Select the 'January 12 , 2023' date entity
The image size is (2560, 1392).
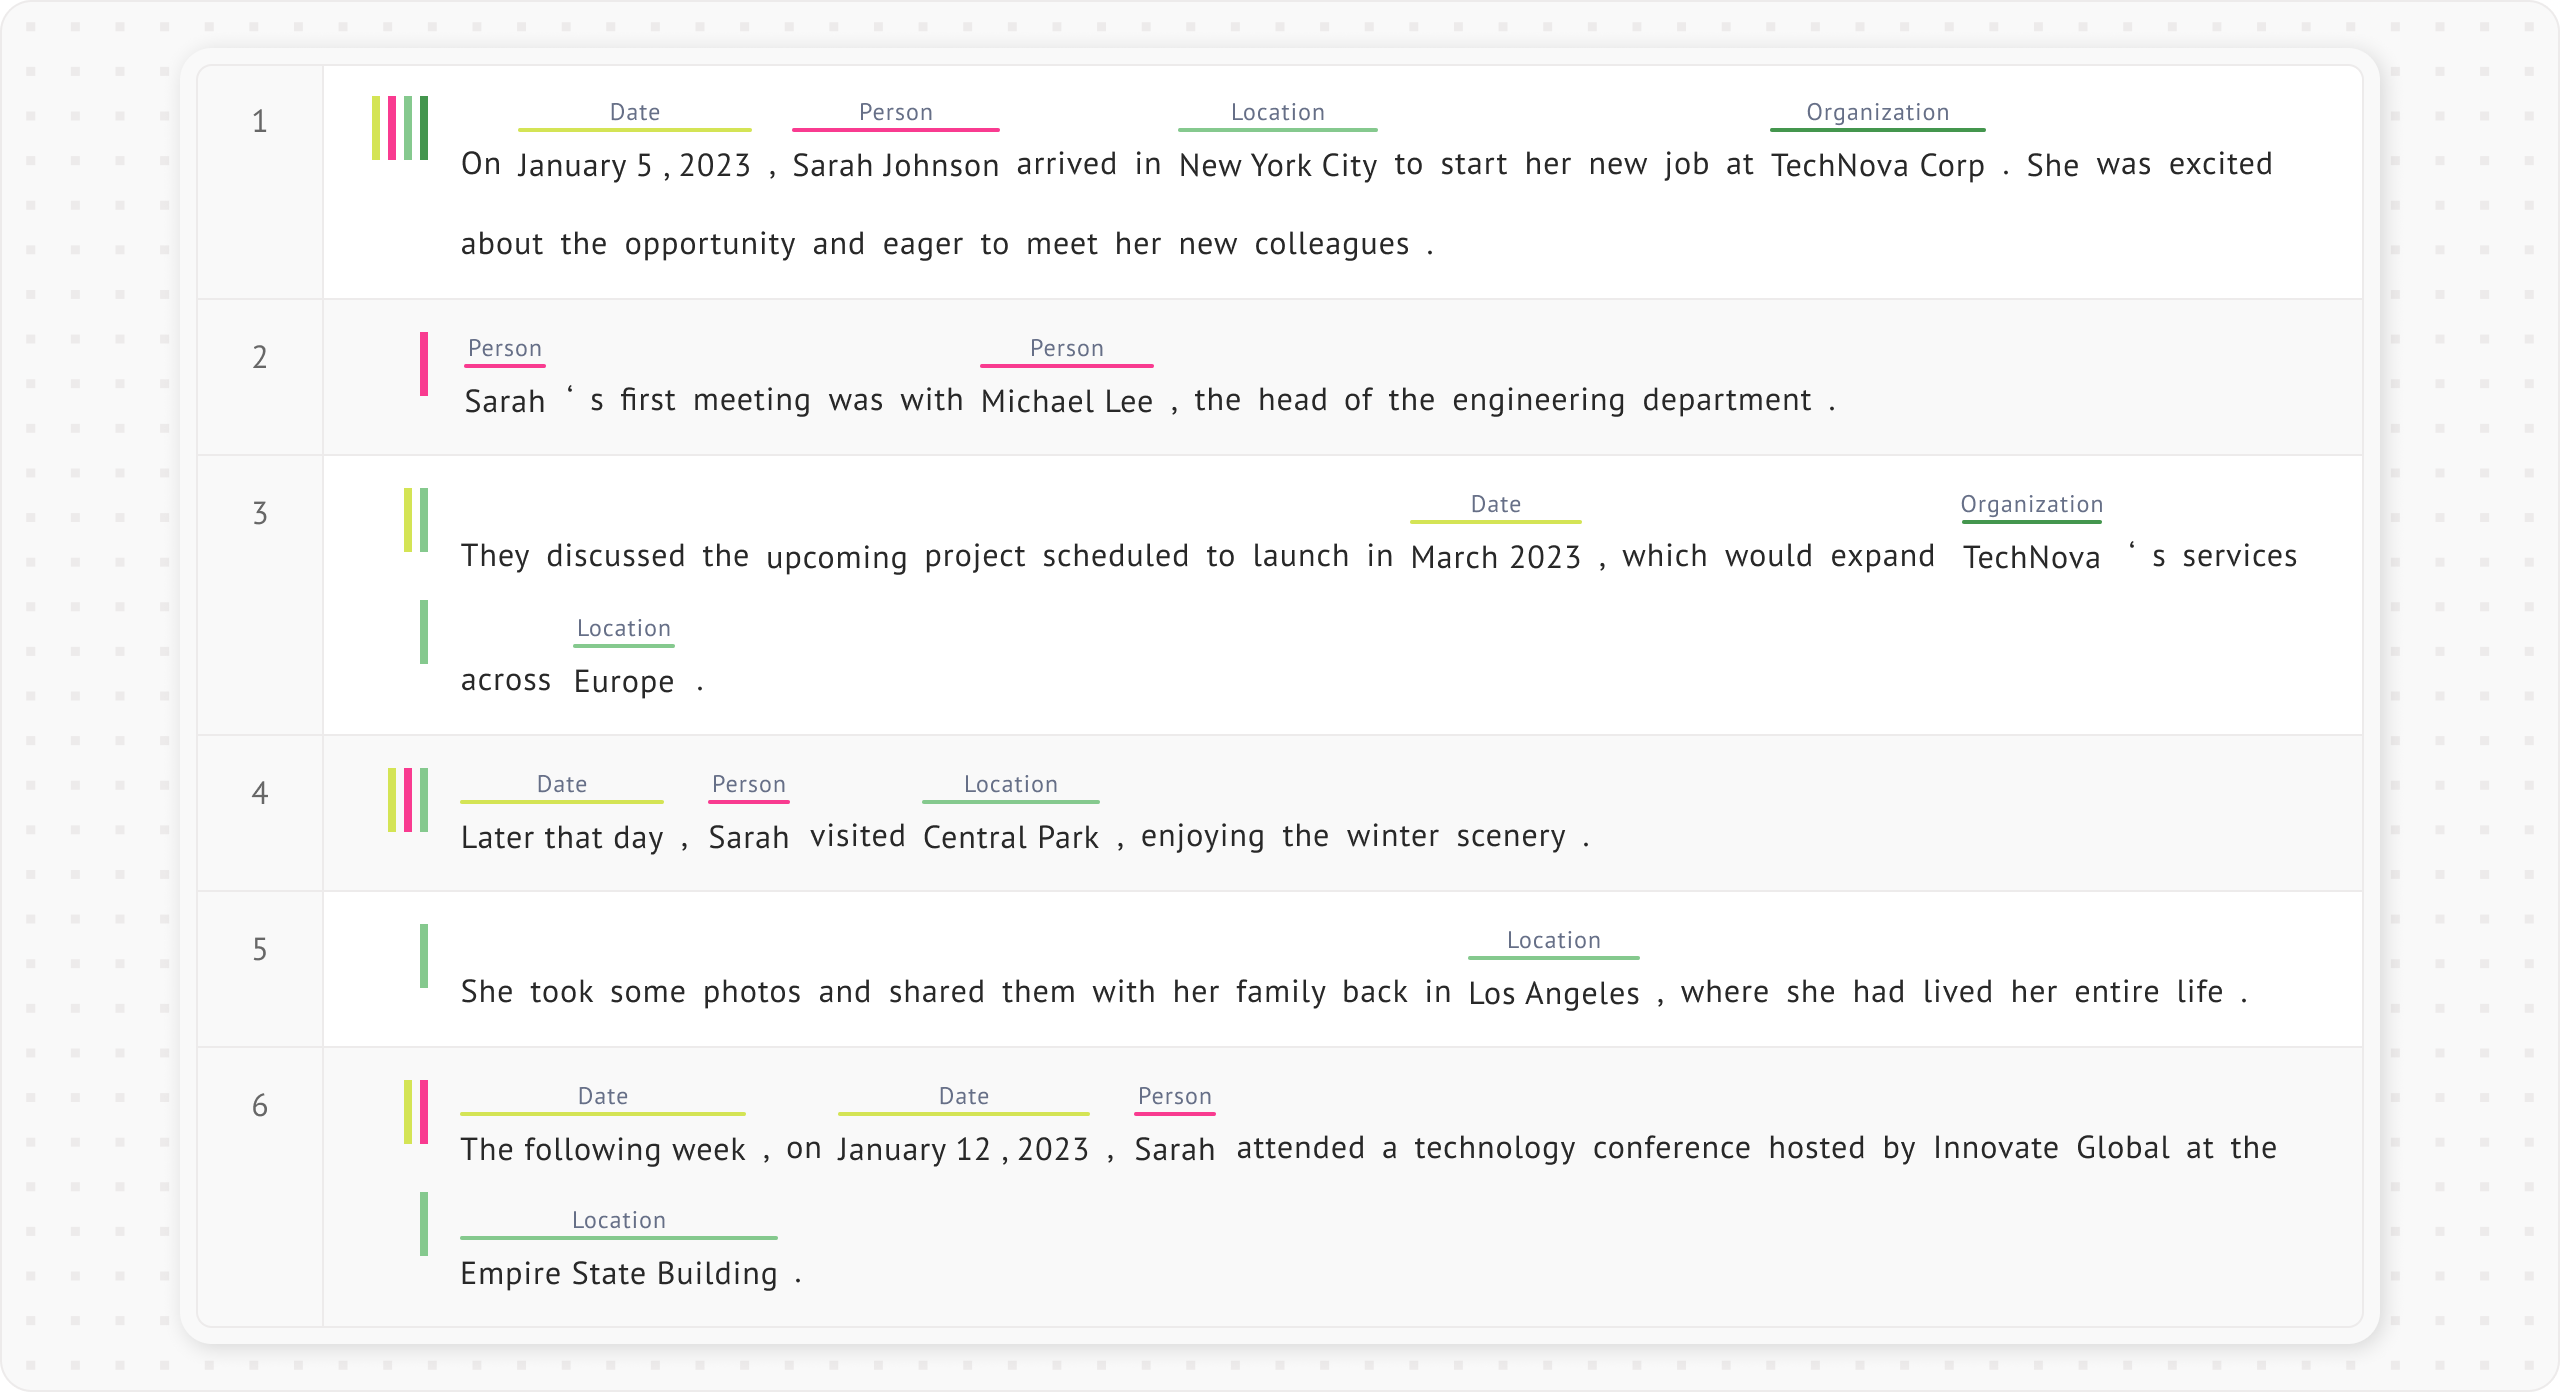pos(963,1149)
